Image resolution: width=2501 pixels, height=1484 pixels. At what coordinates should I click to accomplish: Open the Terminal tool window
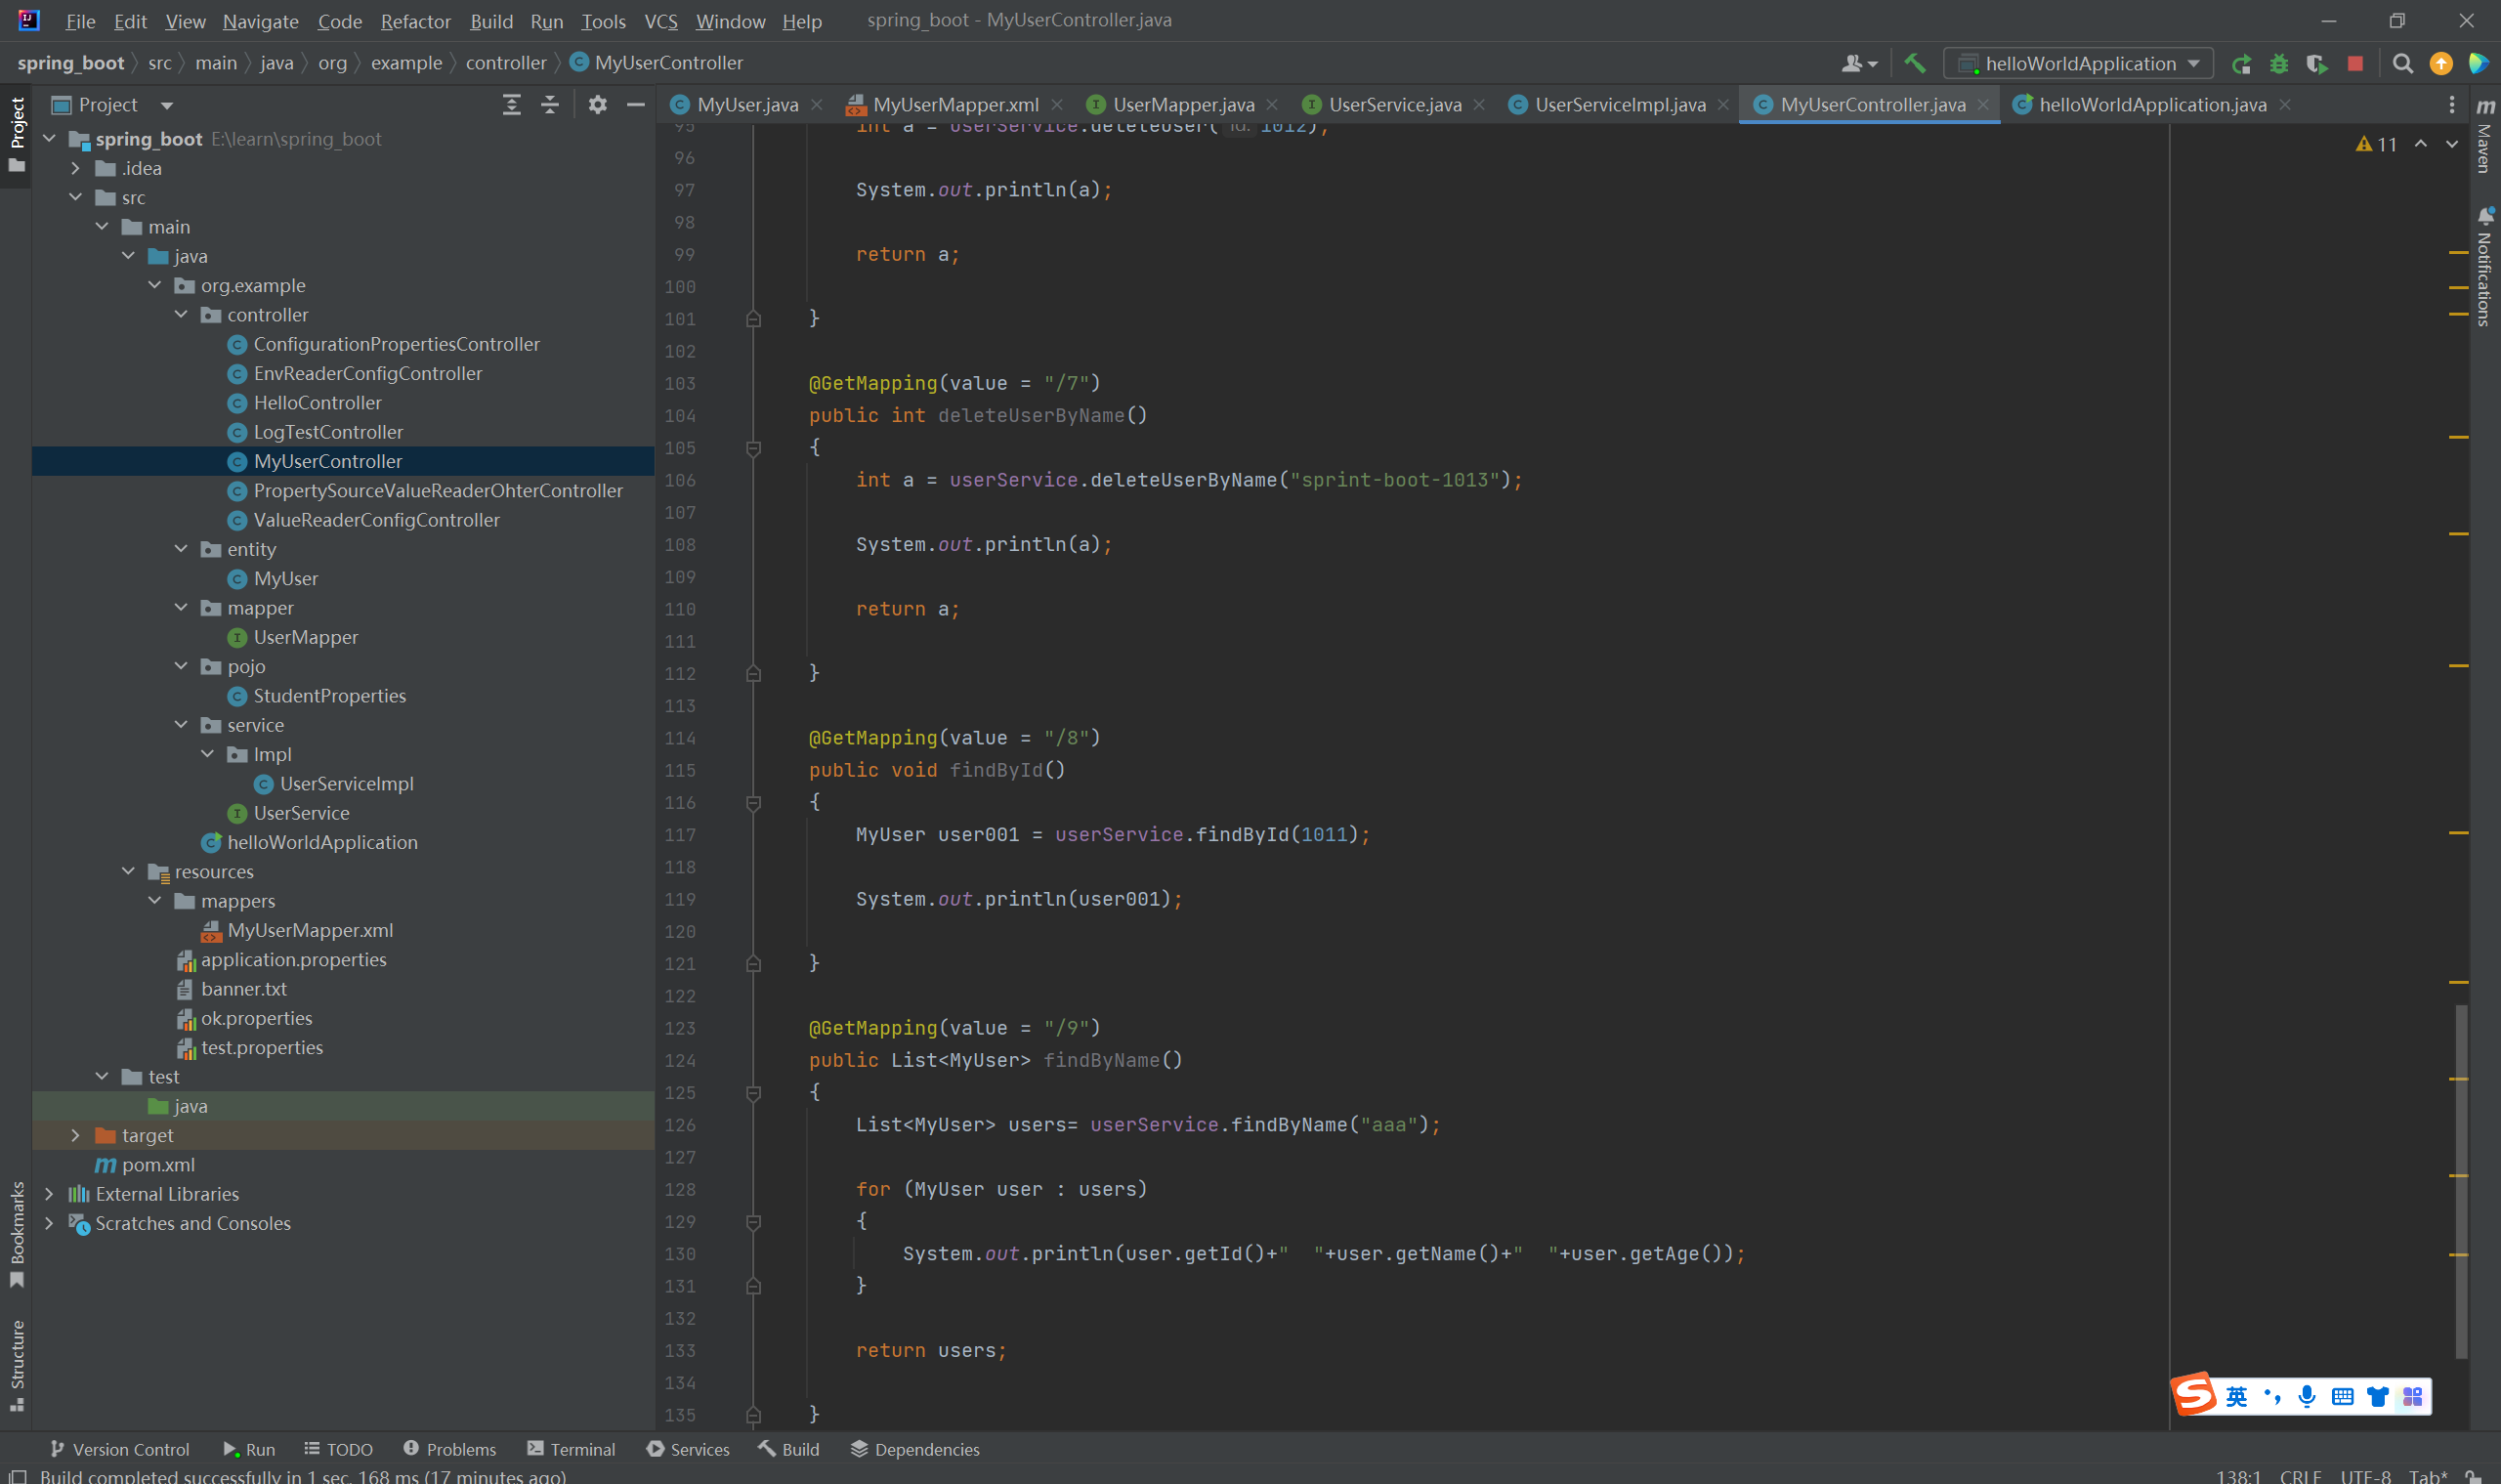click(x=571, y=1449)
